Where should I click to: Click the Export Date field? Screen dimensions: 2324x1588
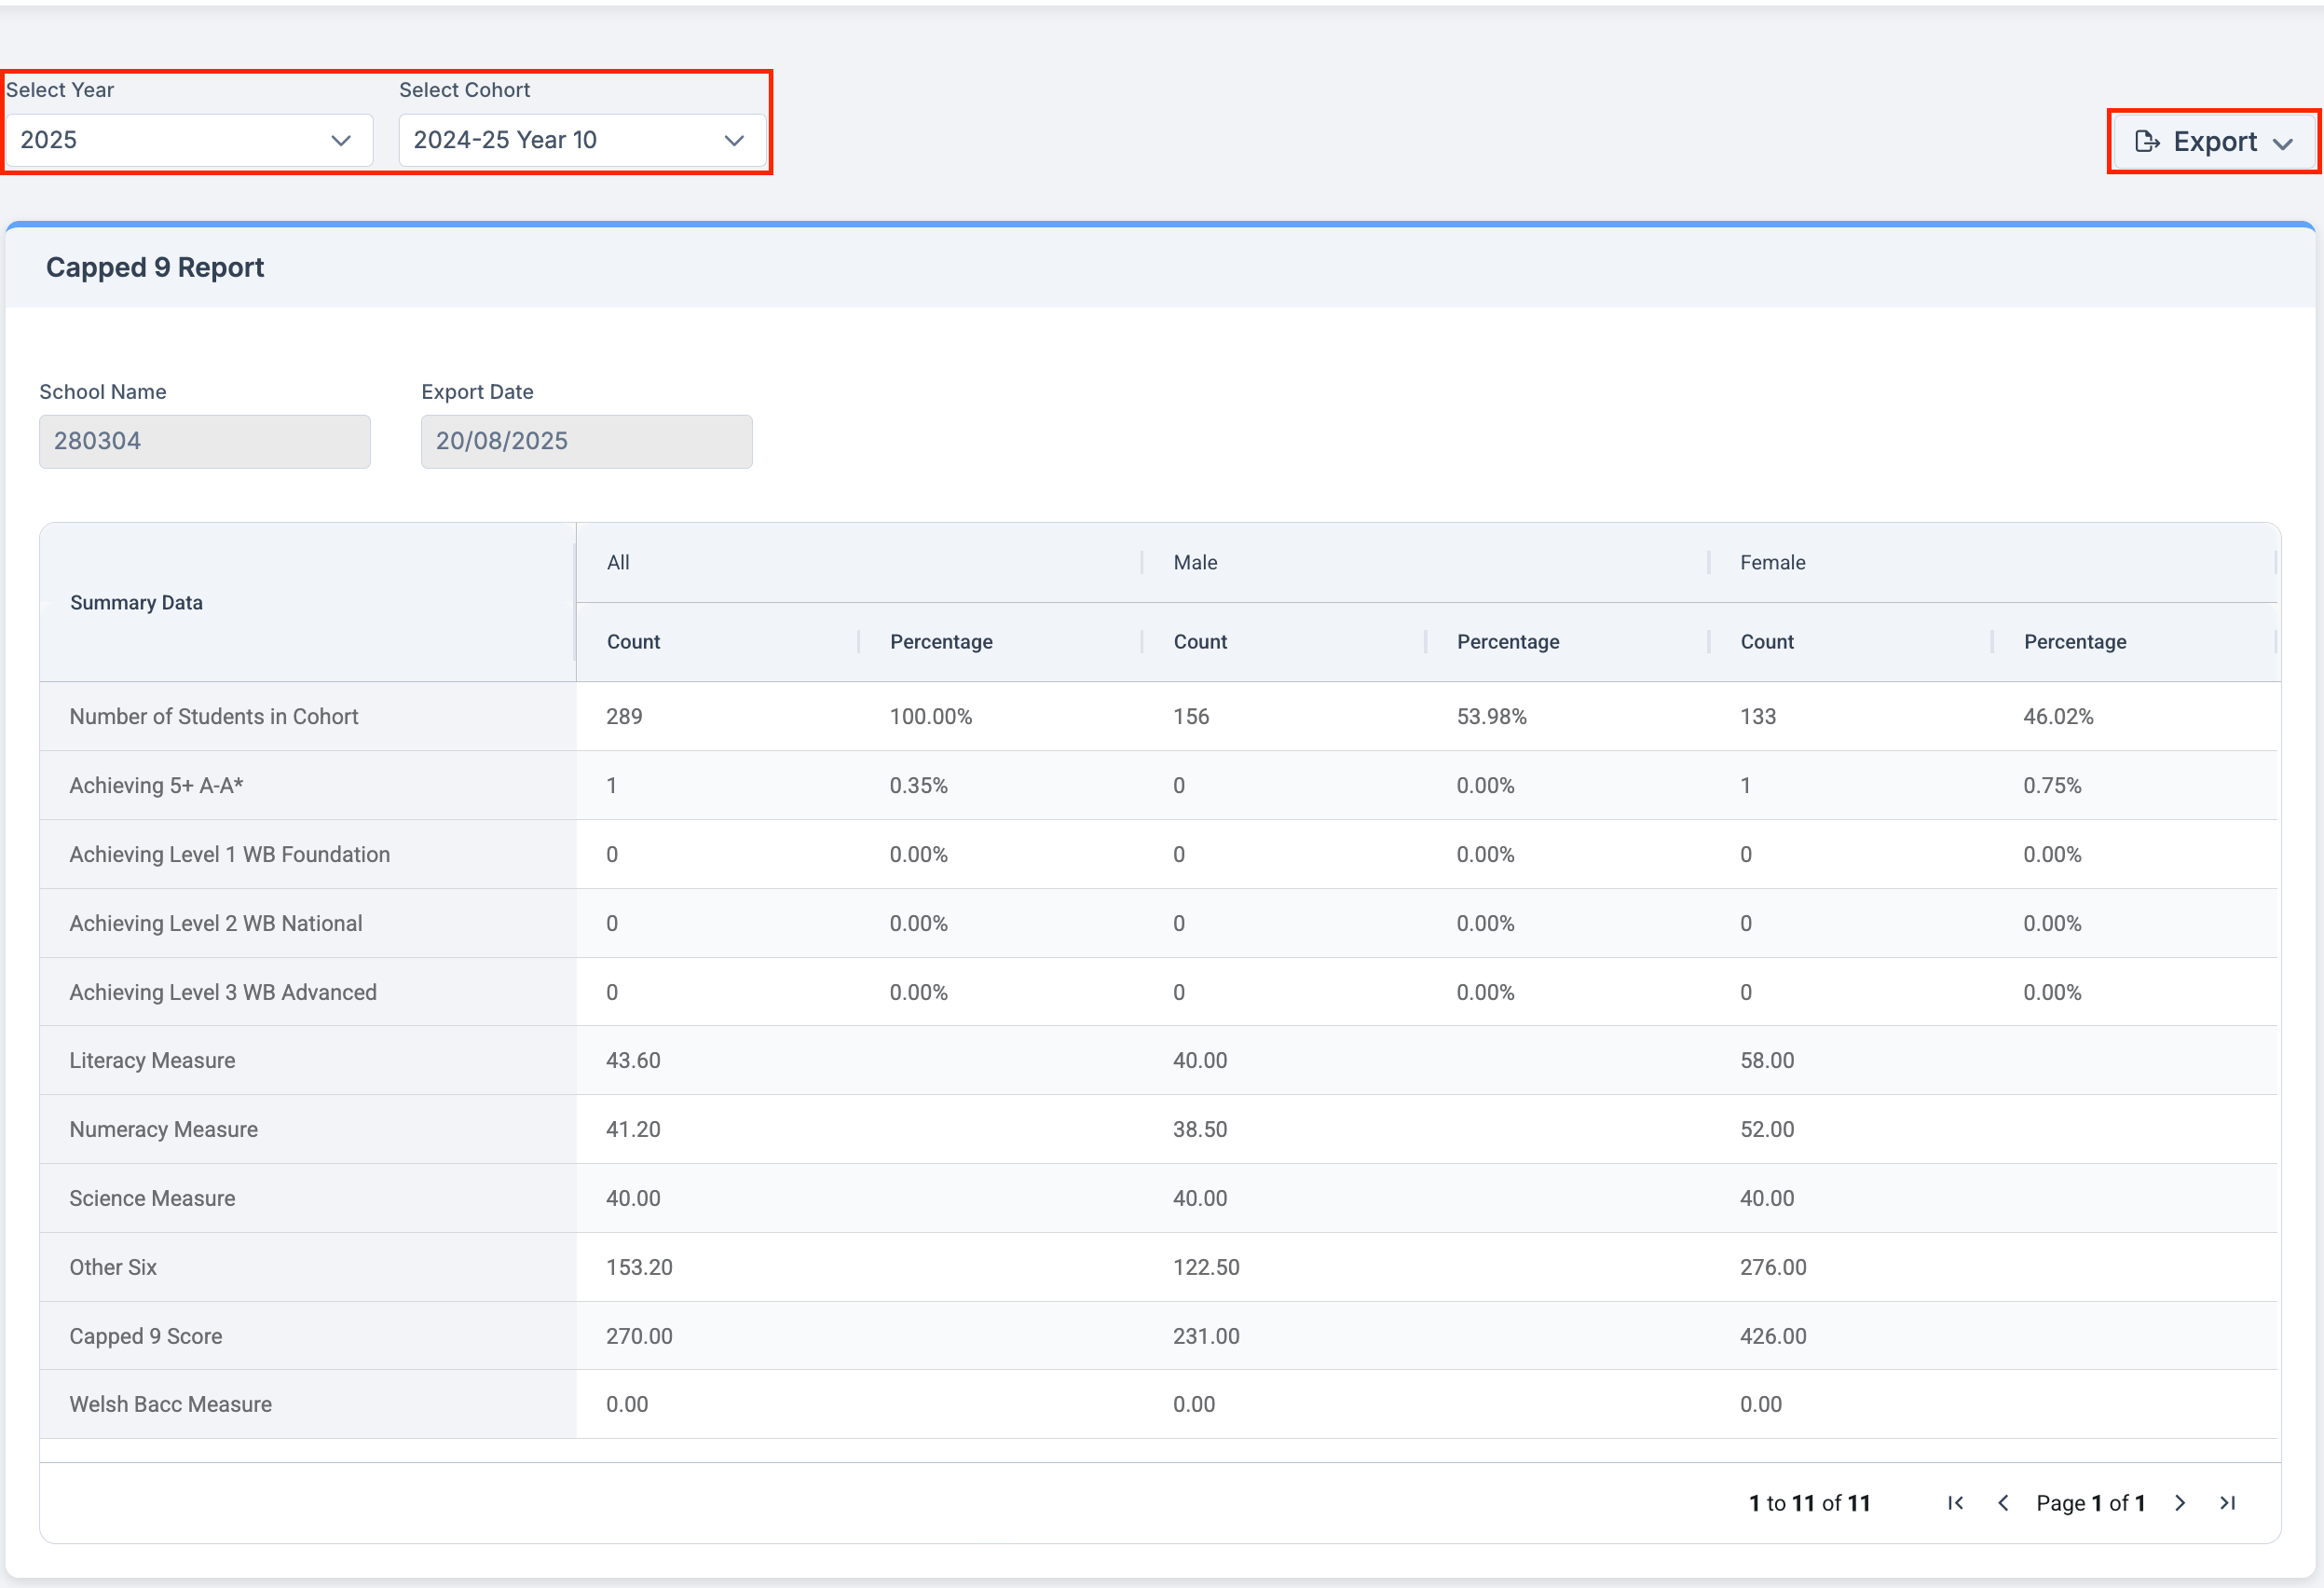[x=586, y=441]
